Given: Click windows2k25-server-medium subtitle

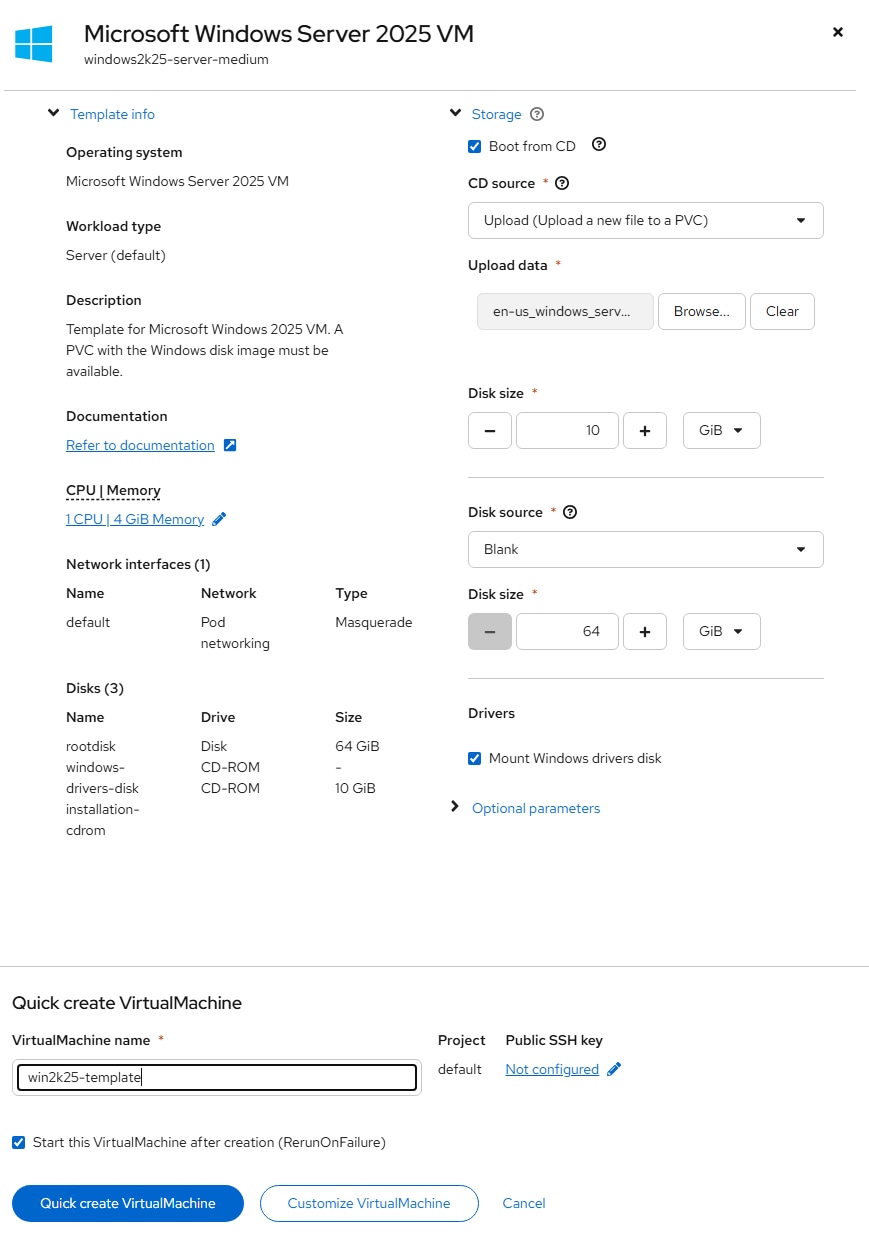Looking at the screenshot, I should (176, 59).
